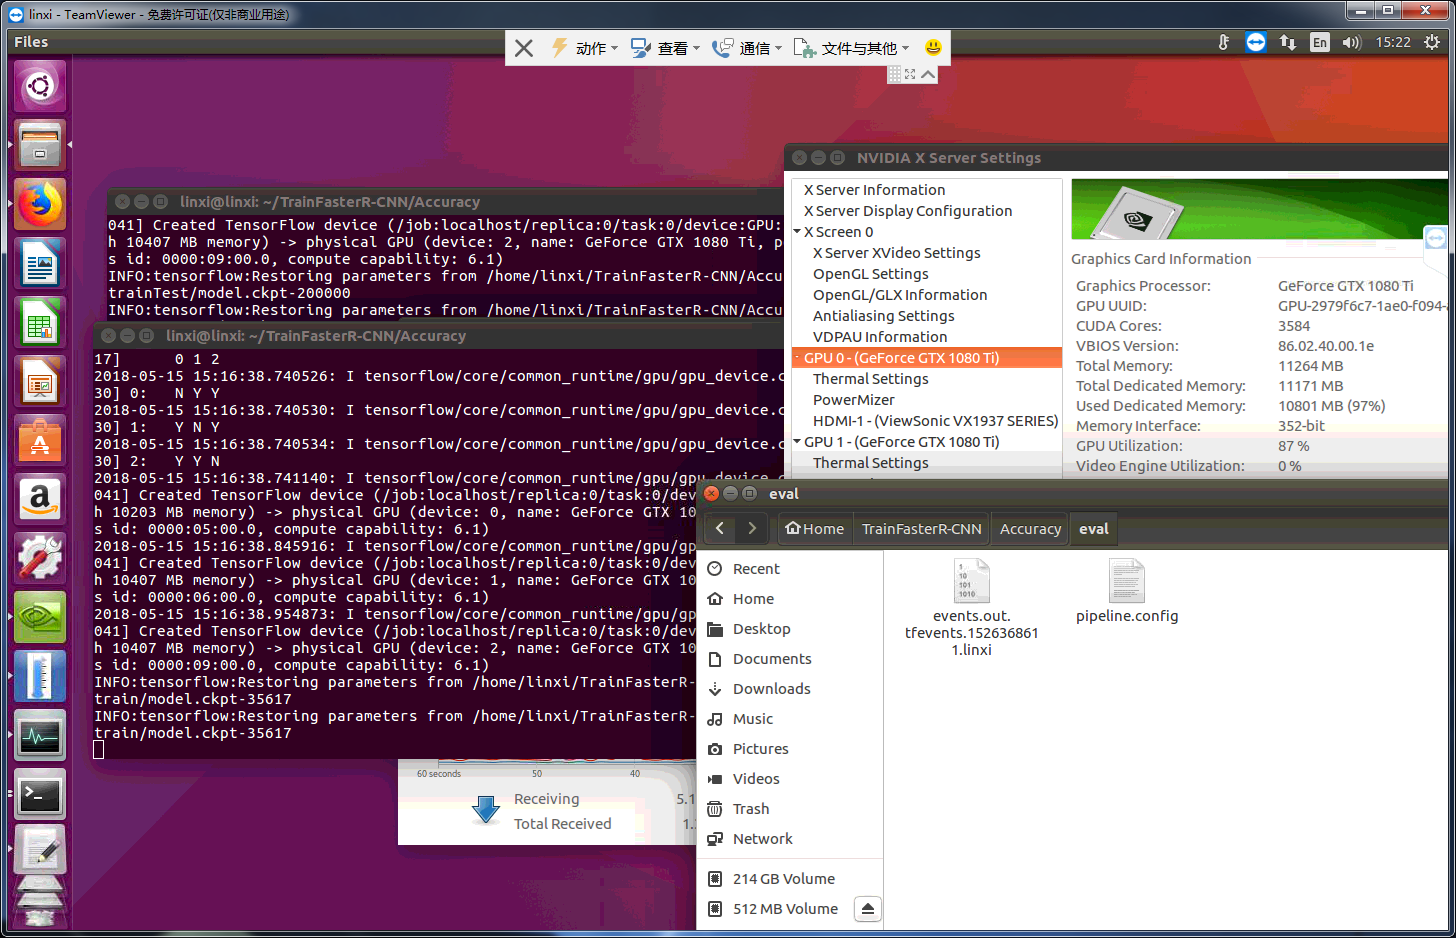Jump to Accuracy folder in path bar
Screen dimensions: 1456x938
coord(1030,529)
